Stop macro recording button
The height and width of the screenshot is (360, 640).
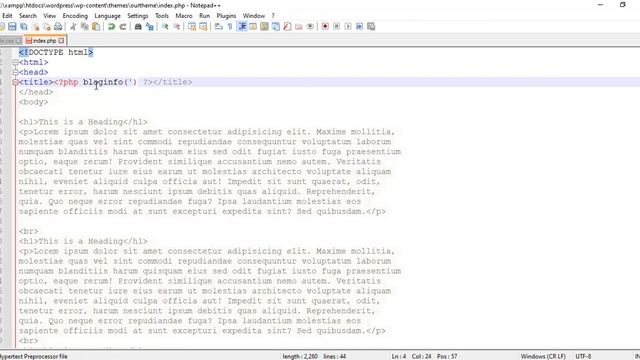pos(337,27)
